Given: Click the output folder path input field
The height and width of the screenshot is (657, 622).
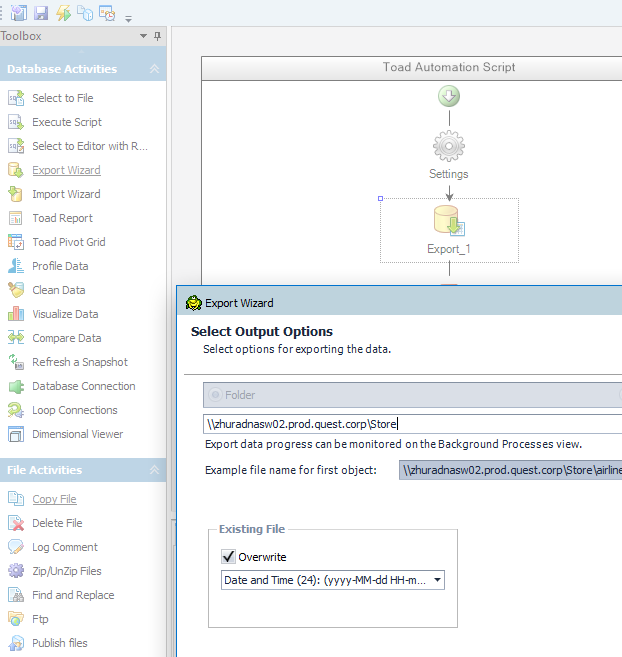Looking at the screenshot, I should pos(413,424).
